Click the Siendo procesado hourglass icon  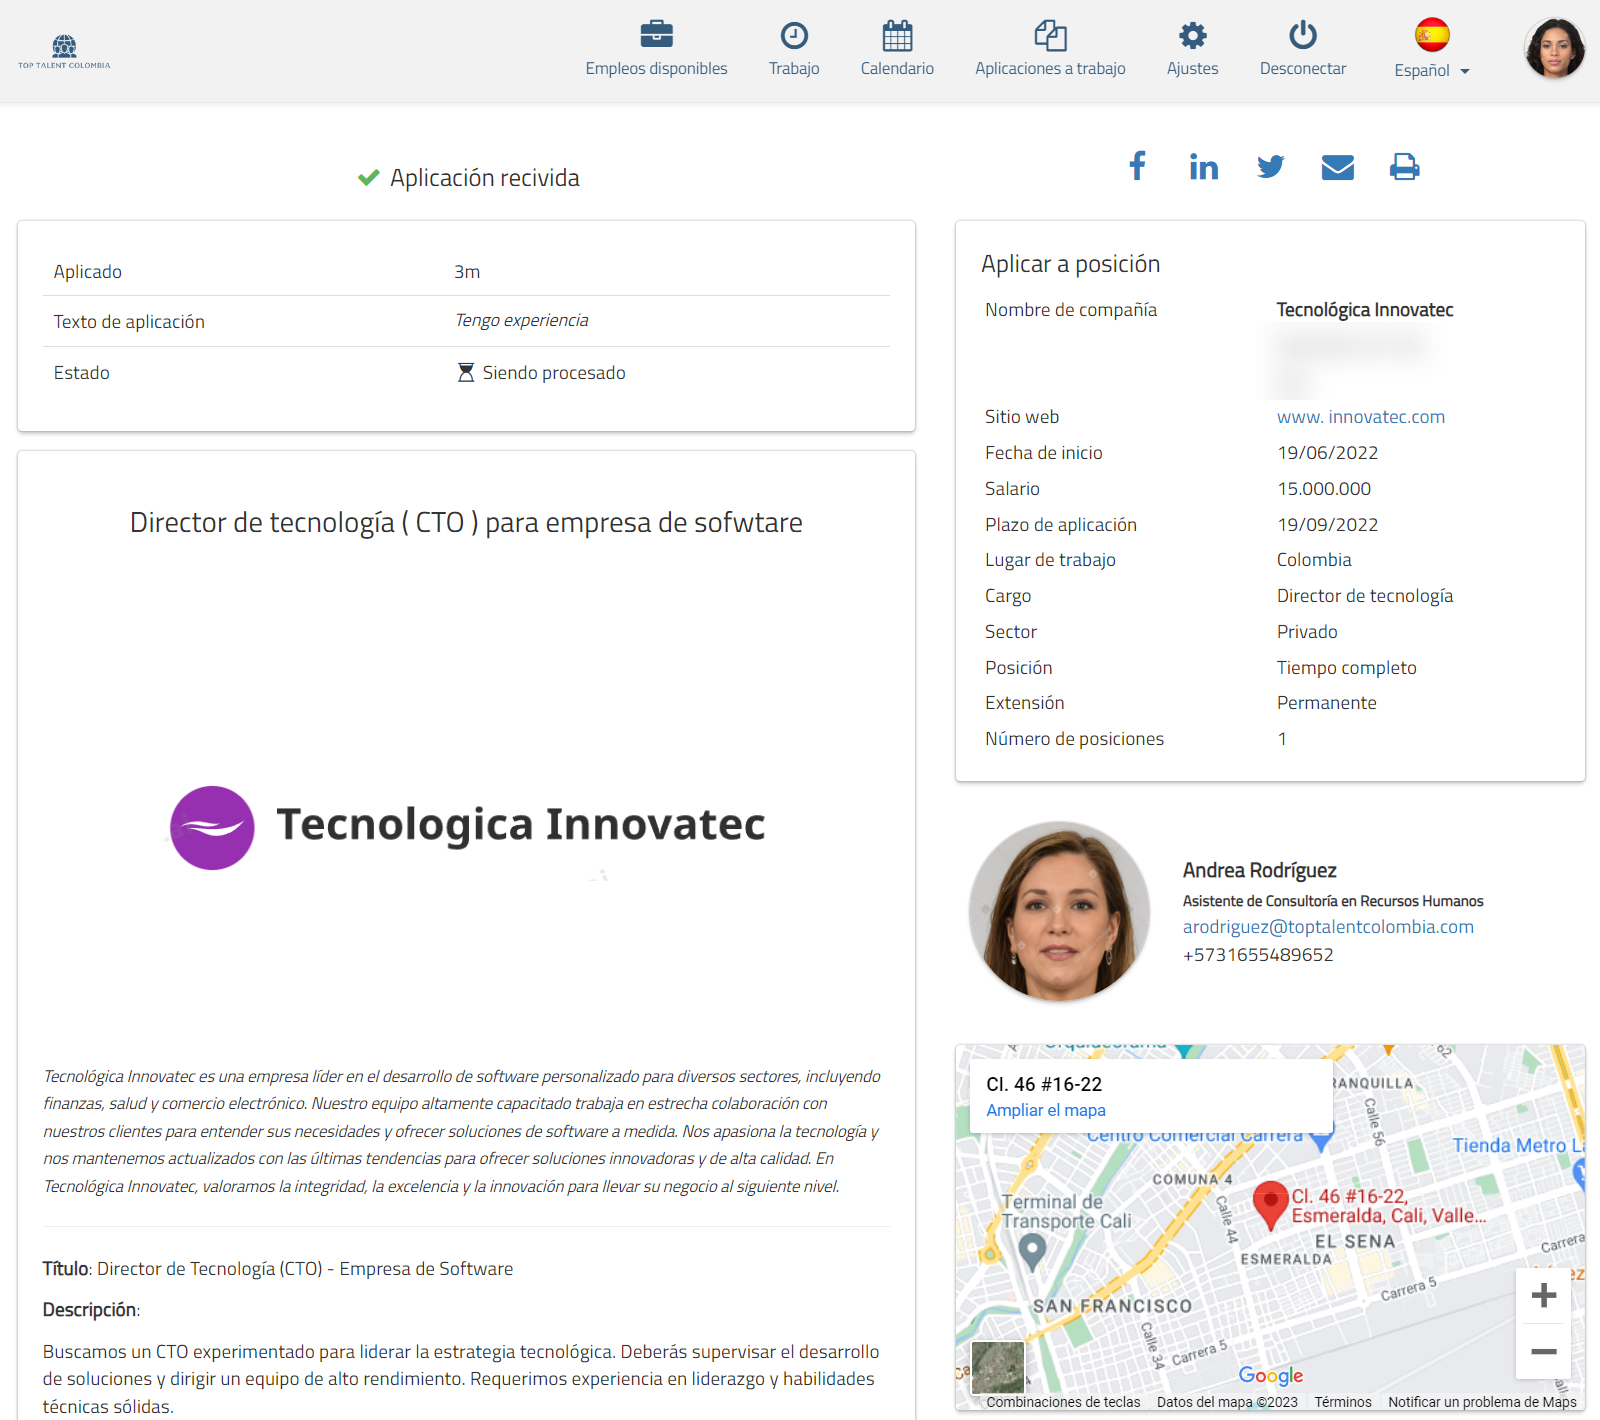466,373
